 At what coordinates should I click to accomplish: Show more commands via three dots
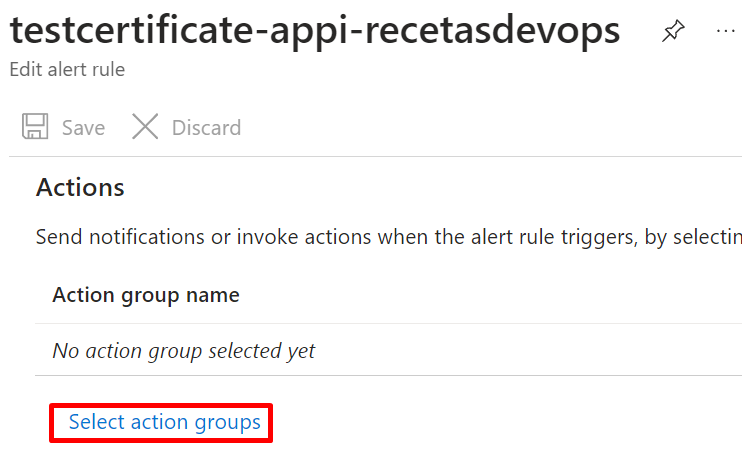click(725, 31)
